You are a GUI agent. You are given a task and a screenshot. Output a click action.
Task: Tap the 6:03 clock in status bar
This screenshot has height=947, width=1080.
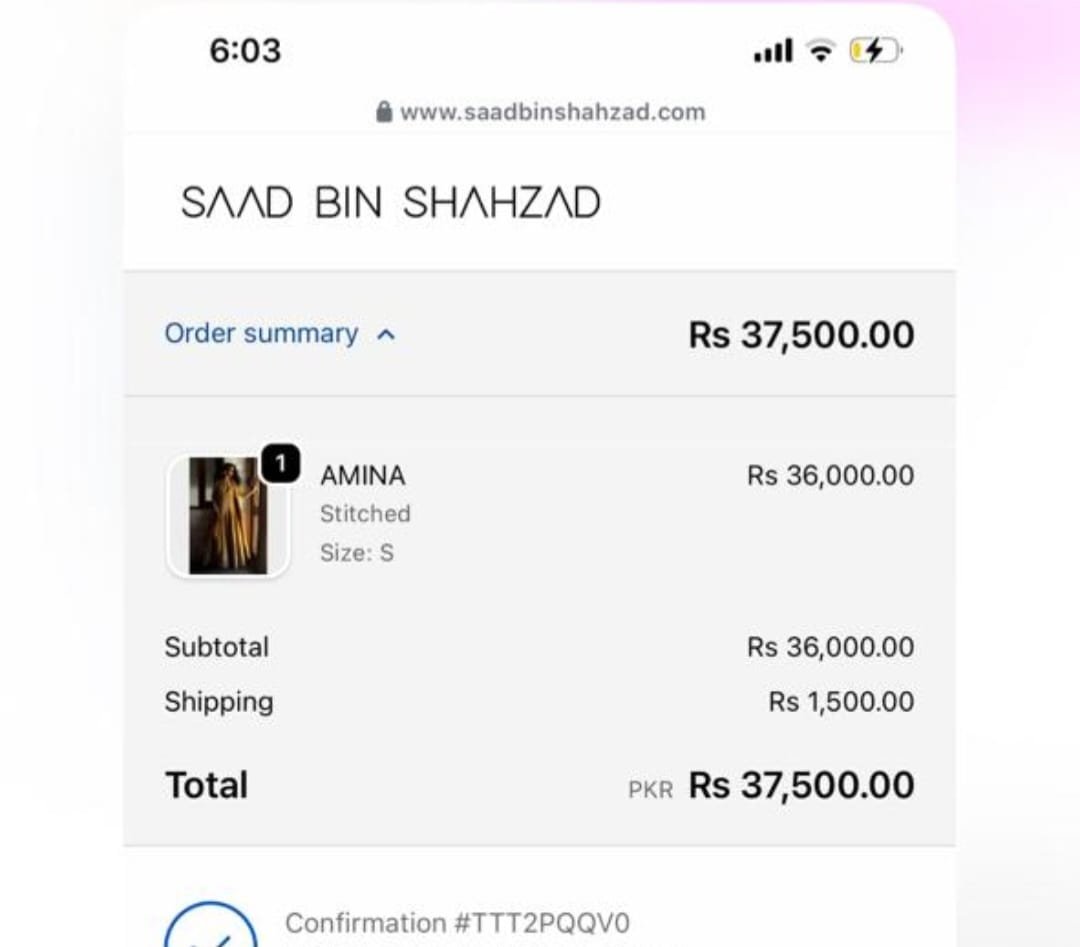[245, 51]
